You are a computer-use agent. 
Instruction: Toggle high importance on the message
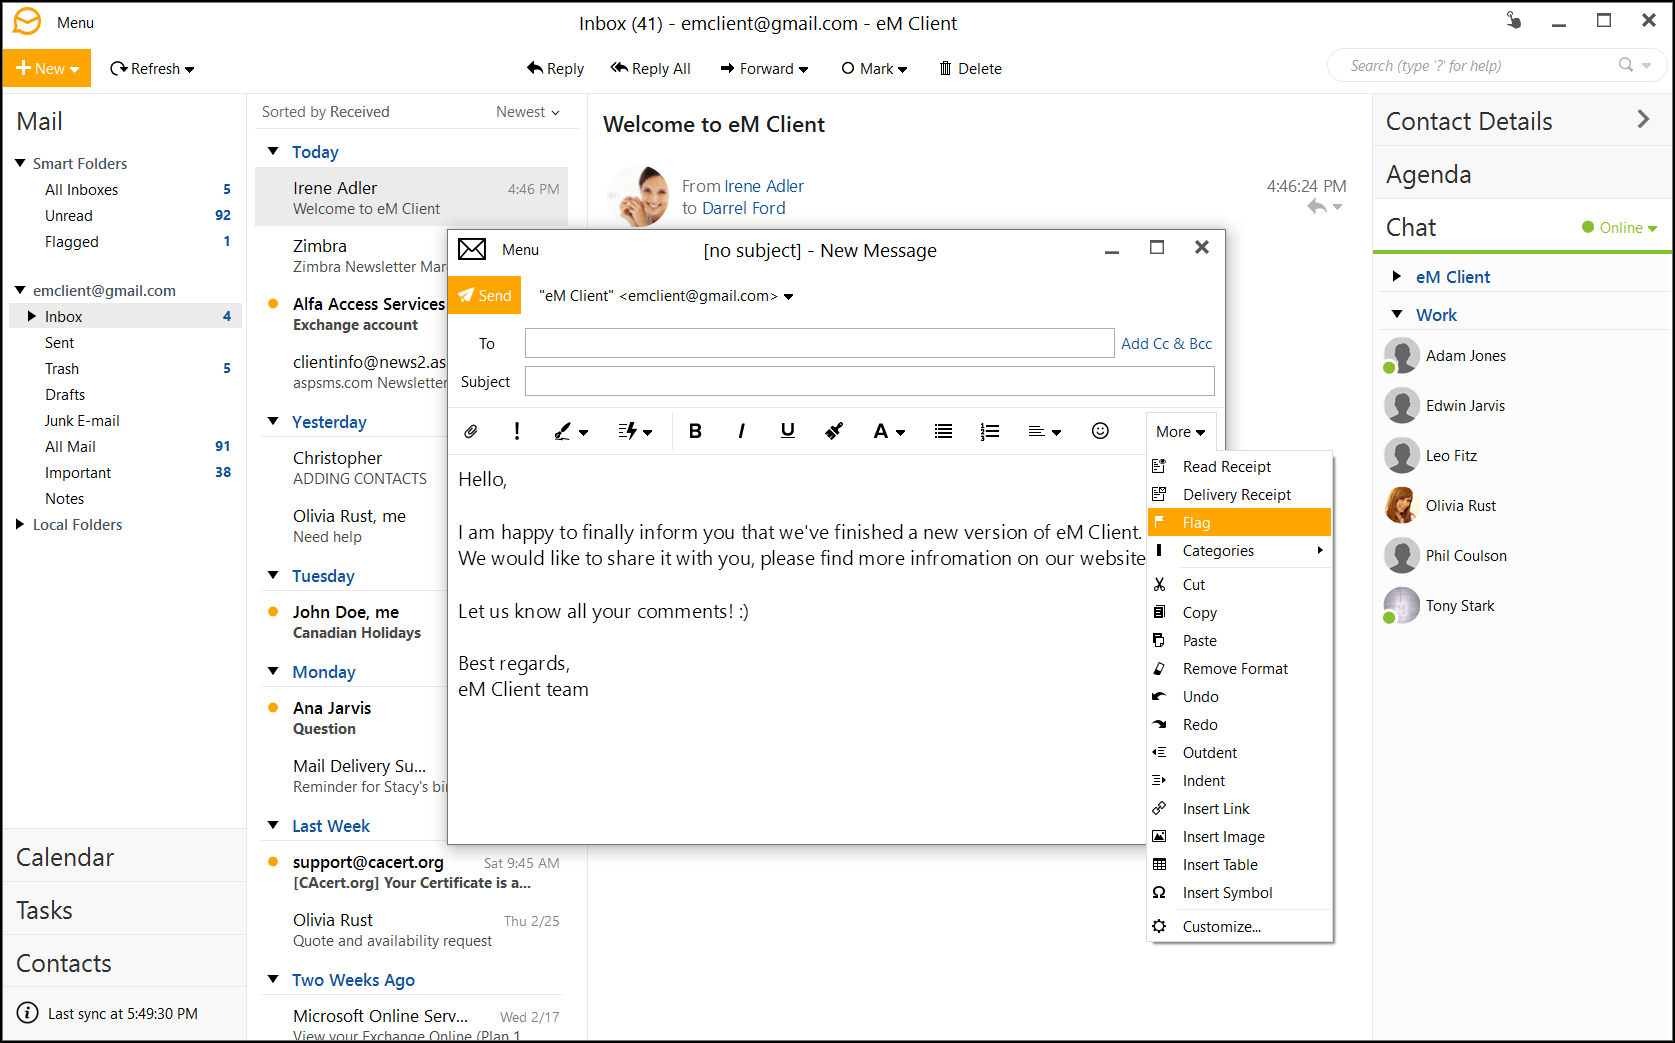[516, 431]
